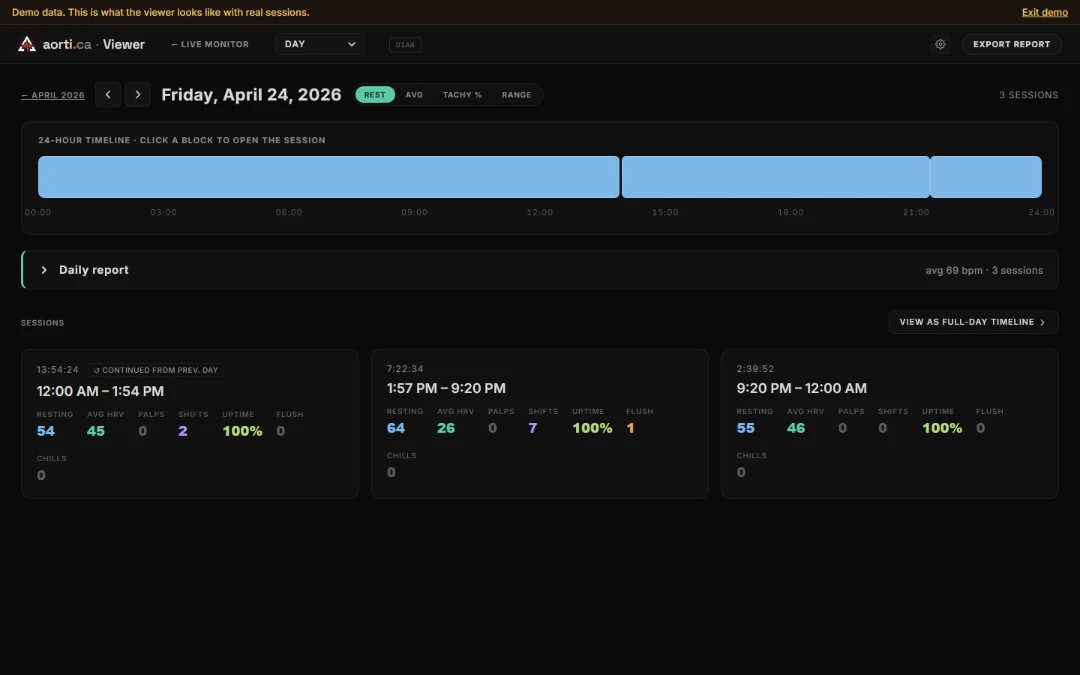Switch metric to RANGE
The image size is (1080, 675).
[x=517, y=94]
